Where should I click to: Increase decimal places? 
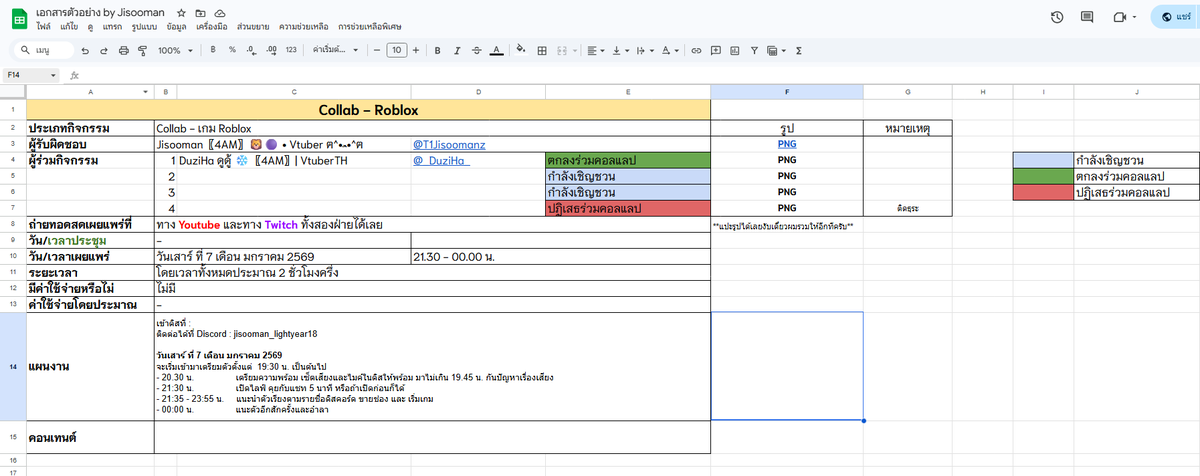pos(271,50)
